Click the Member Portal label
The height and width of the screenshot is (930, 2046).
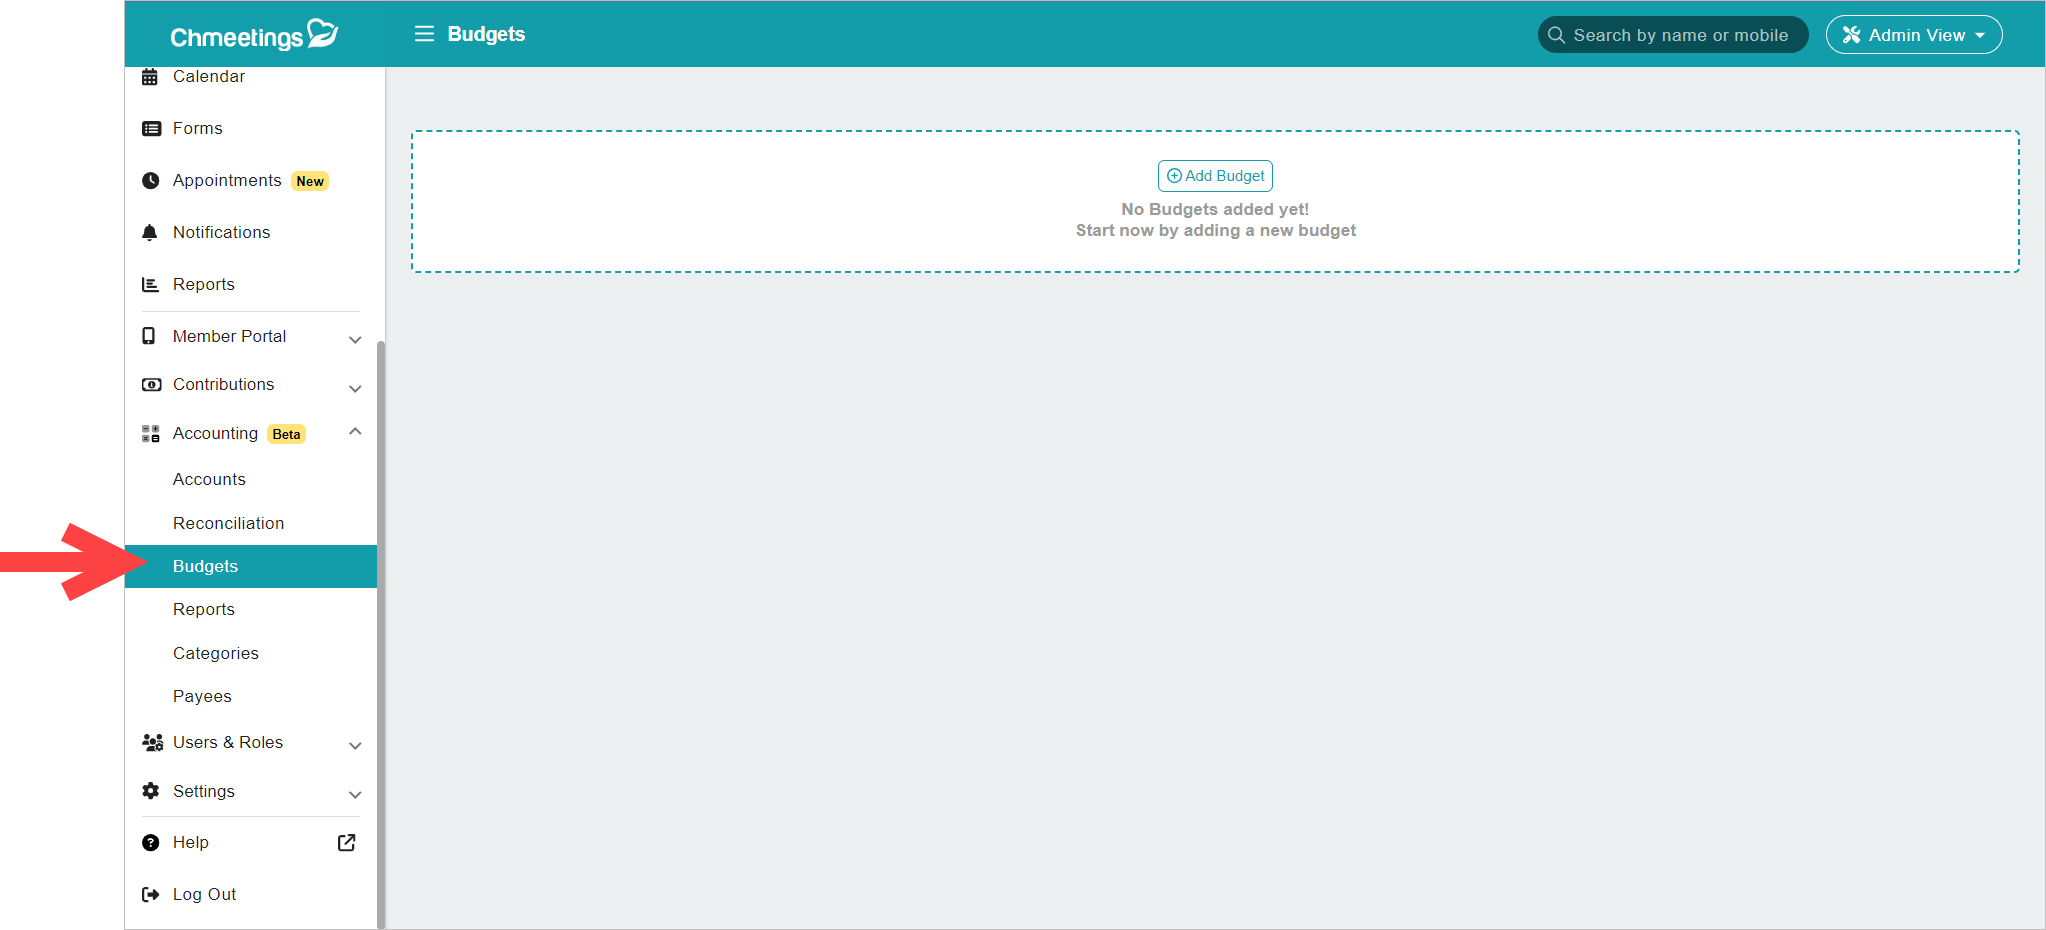(x=229, y=336)
